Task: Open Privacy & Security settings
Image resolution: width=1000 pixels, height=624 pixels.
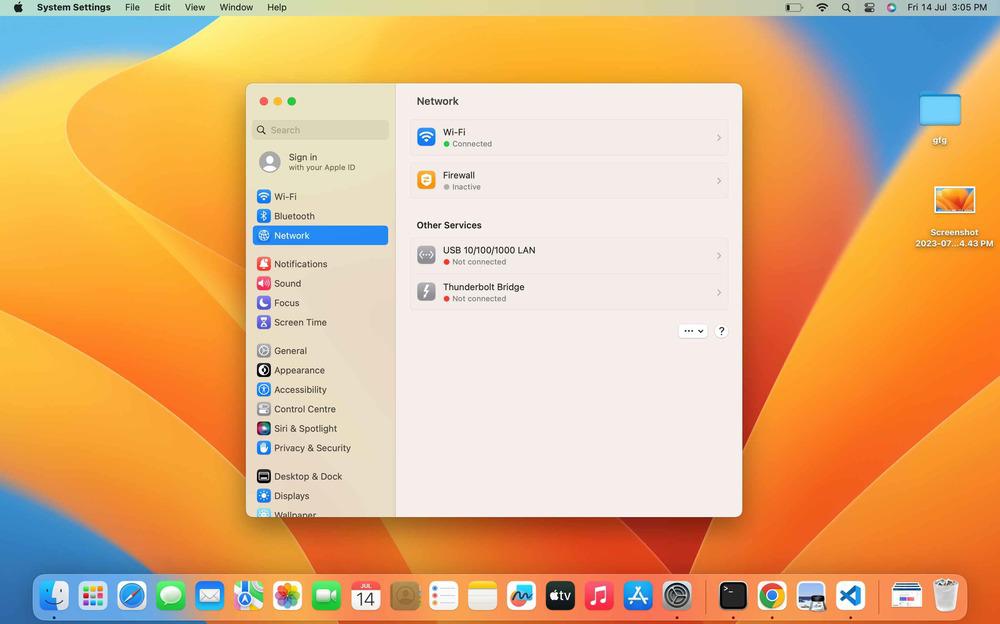Action: 312,448
